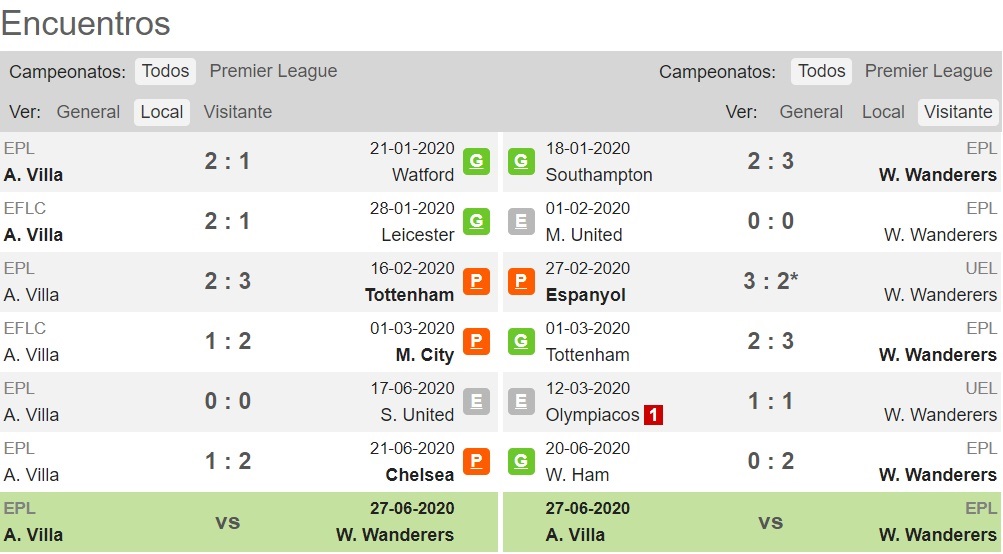Click red card badge next to Olympiacos
1003x554 pixels.
[653, 415]
